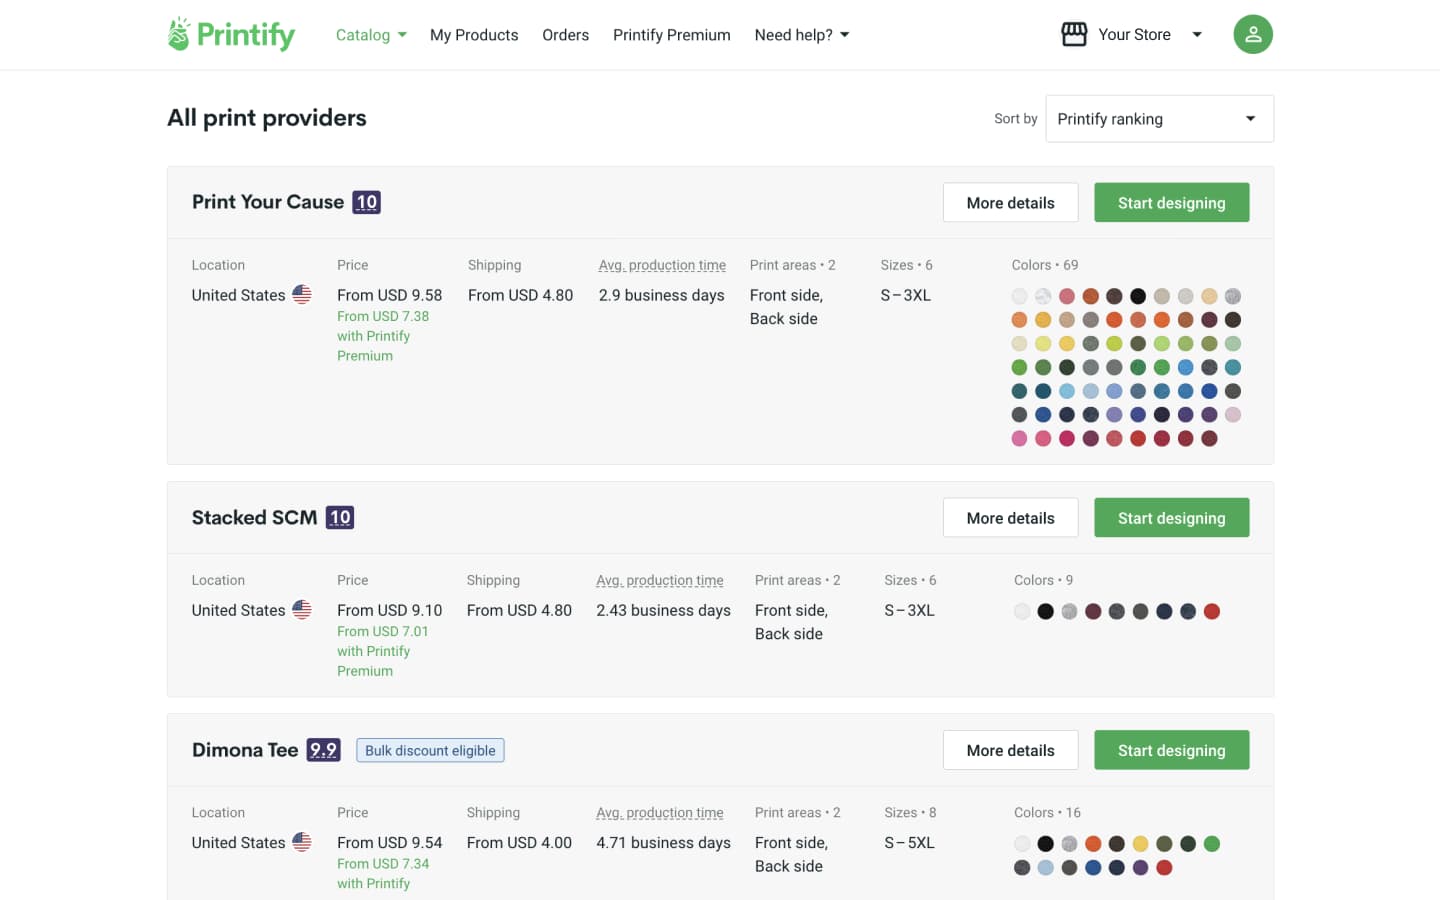Click Avg. production time label in Print Your Cause
The image size is (1440, 900).
click(x=662, y=265)
